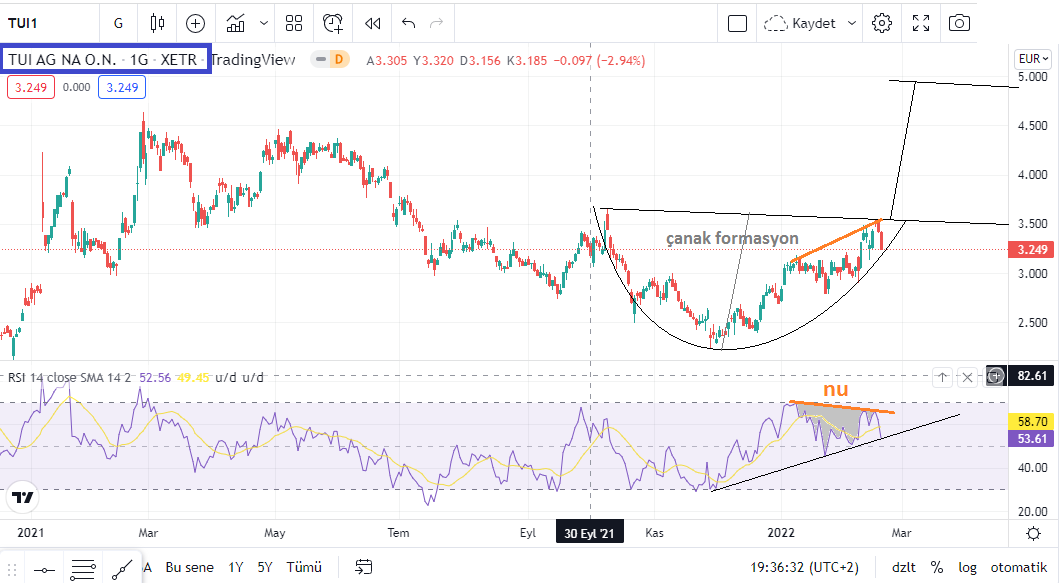Open the multi-line drawing tool
1059x583 pixels.
click(83, 569)
